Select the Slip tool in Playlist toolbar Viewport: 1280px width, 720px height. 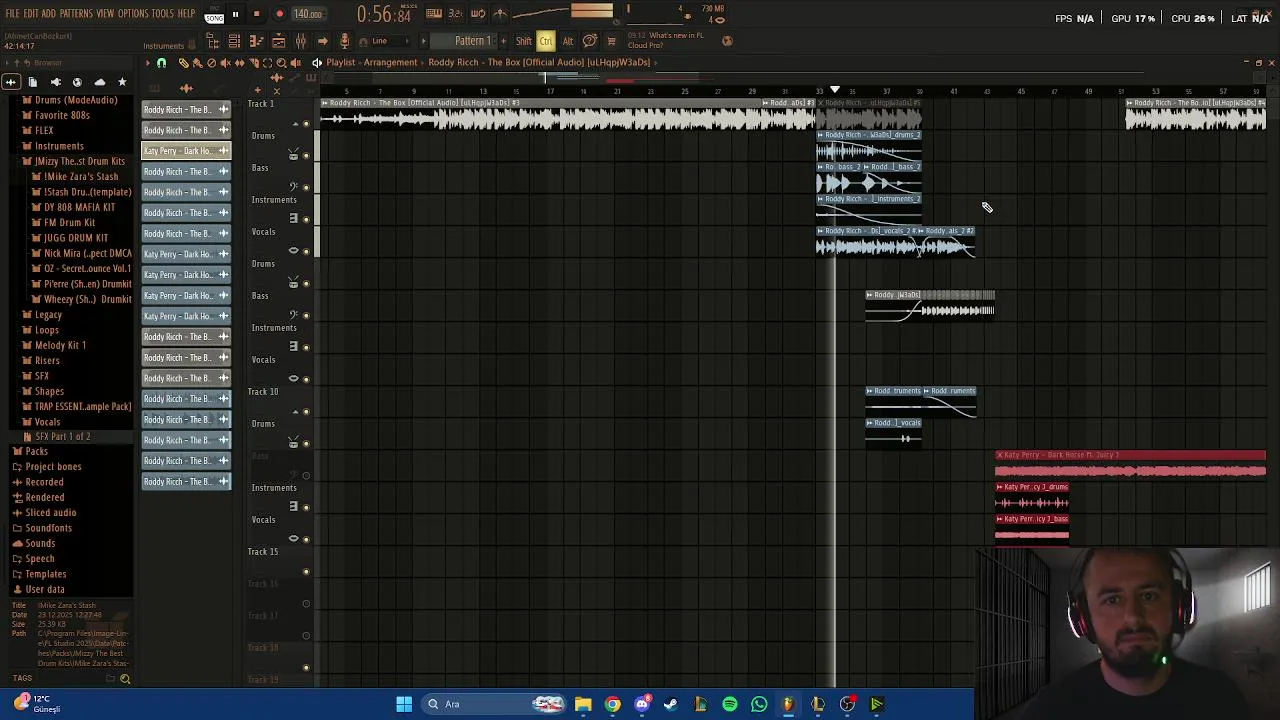point(239,63)
